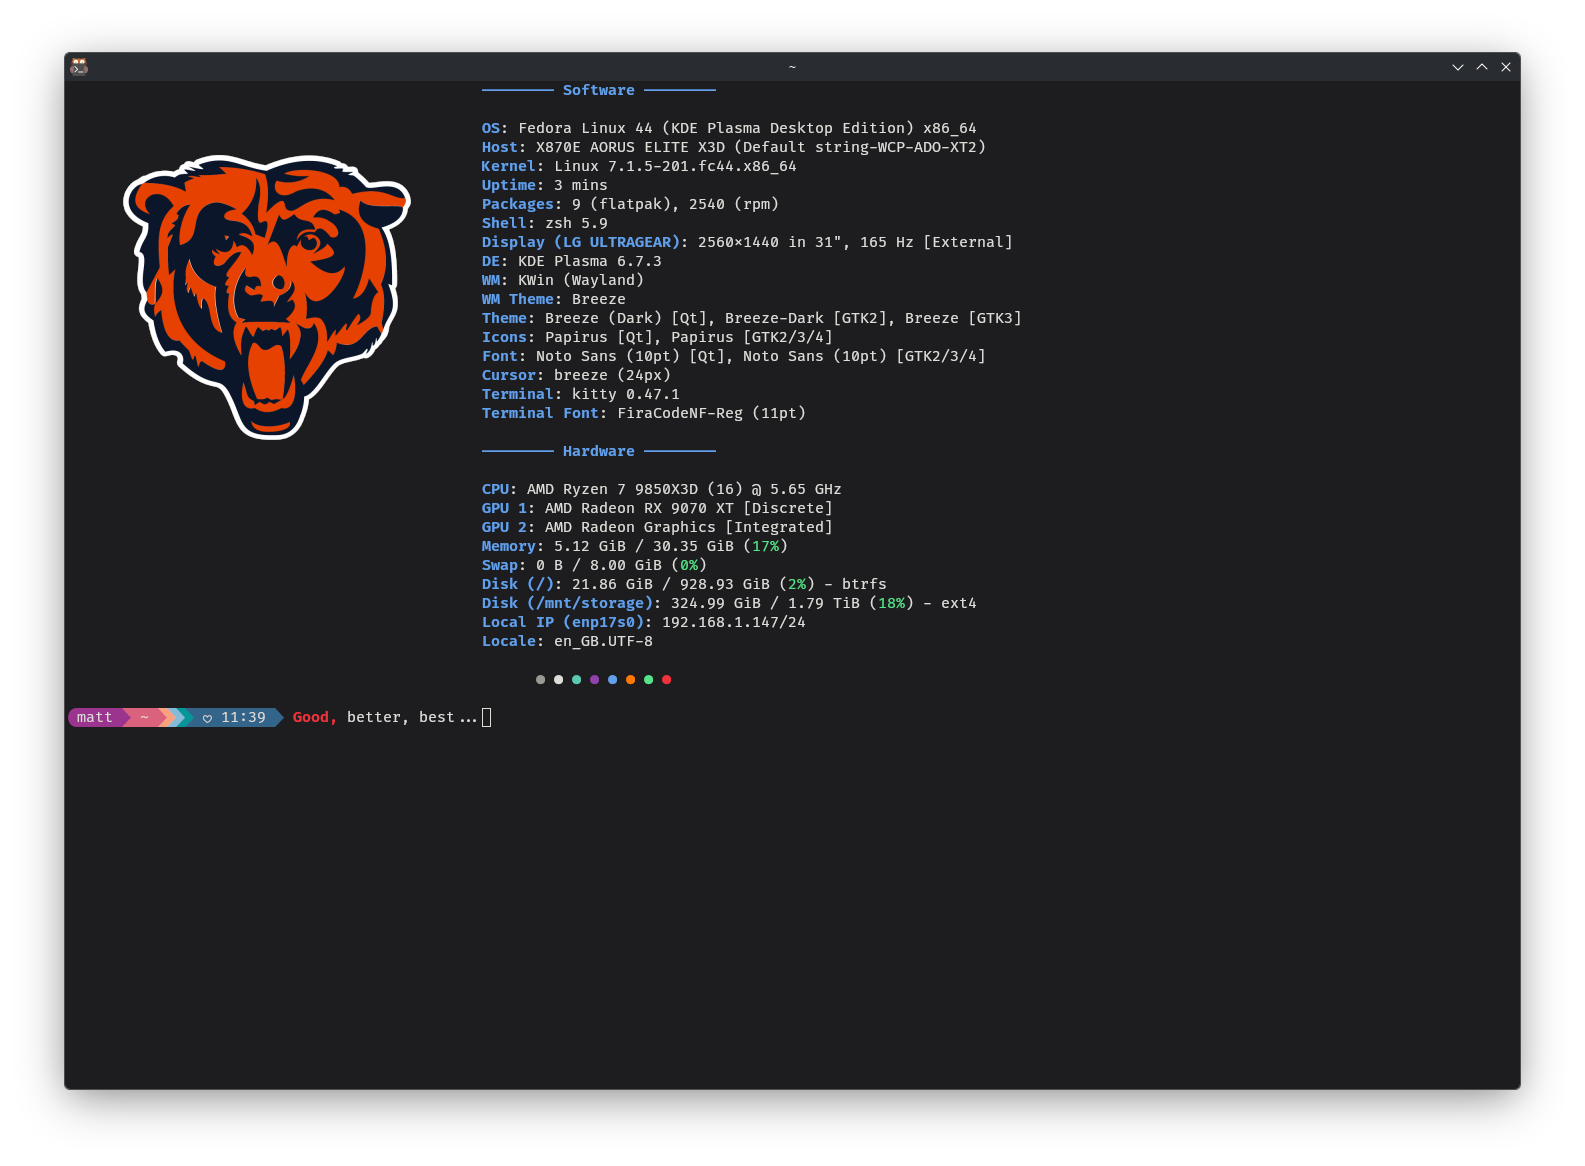The height and width of the screenshot is (1166, 1585).
Task: Click the green color dot
Action: point(648,680)
